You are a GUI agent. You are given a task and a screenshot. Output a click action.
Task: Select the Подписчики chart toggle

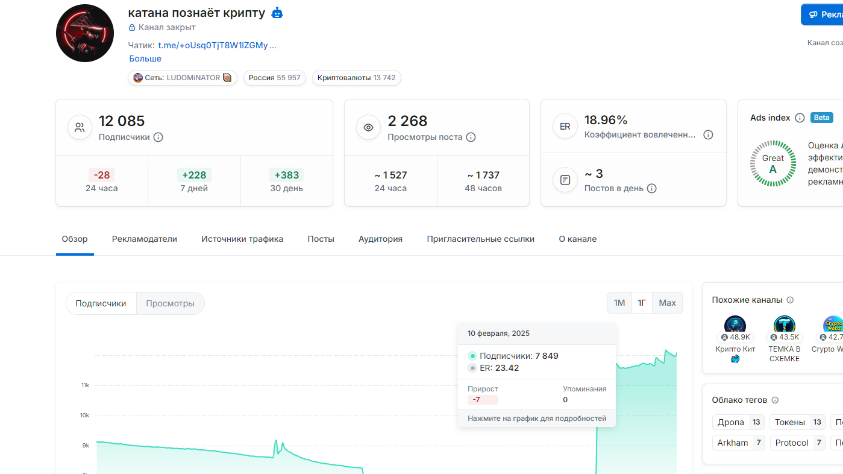click(x=101, y=304)
